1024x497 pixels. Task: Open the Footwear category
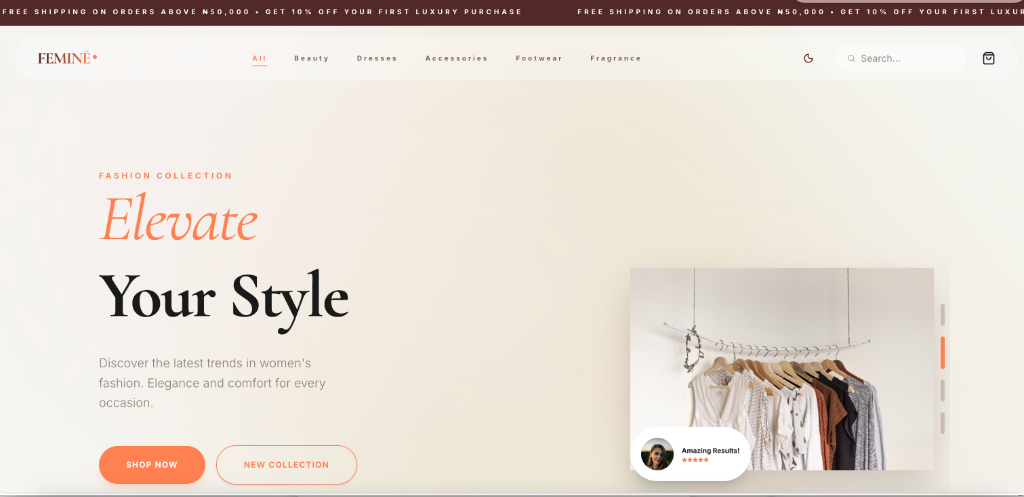(x=539, y=58)
